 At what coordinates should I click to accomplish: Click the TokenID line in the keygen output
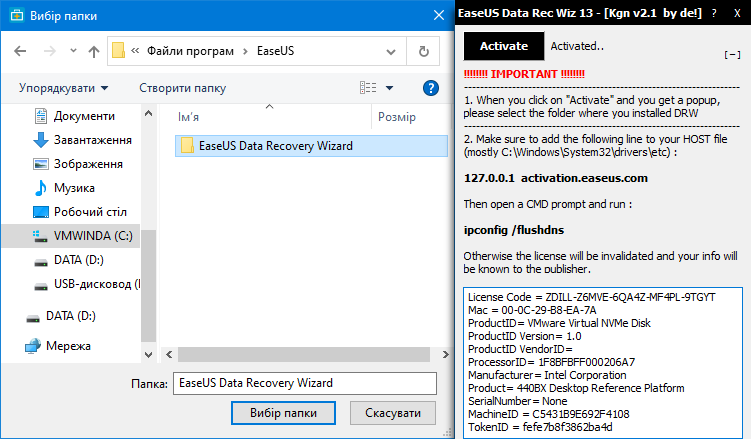tap(540, 427)
